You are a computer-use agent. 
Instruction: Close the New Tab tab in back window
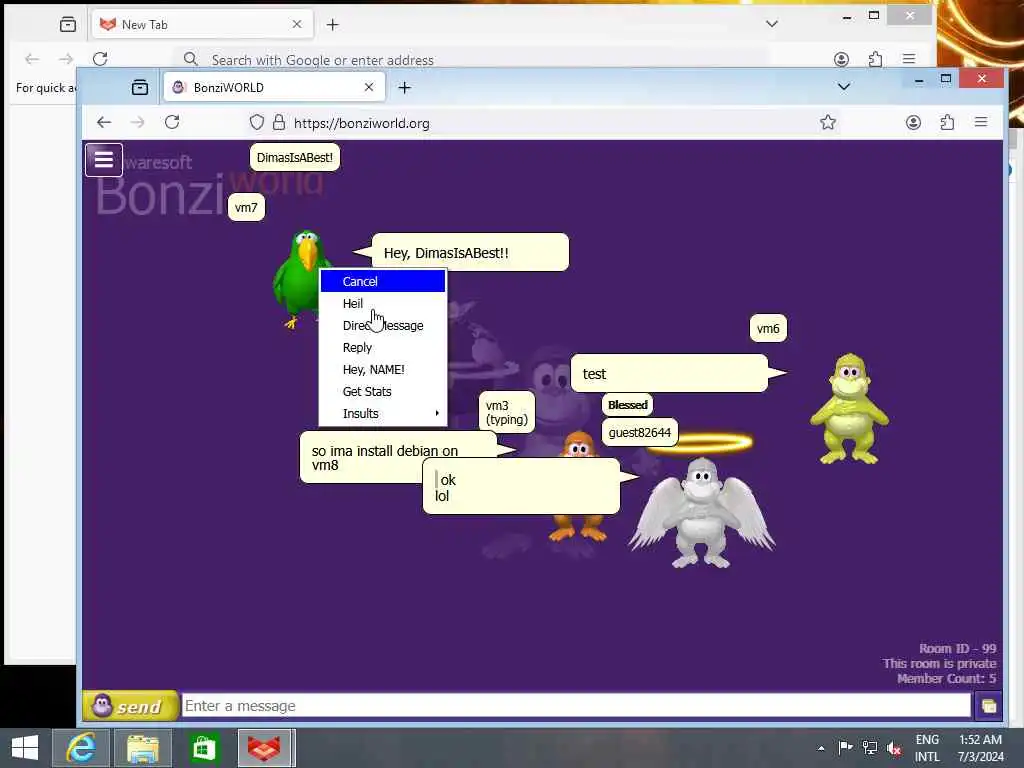click(x=297, y=25)
